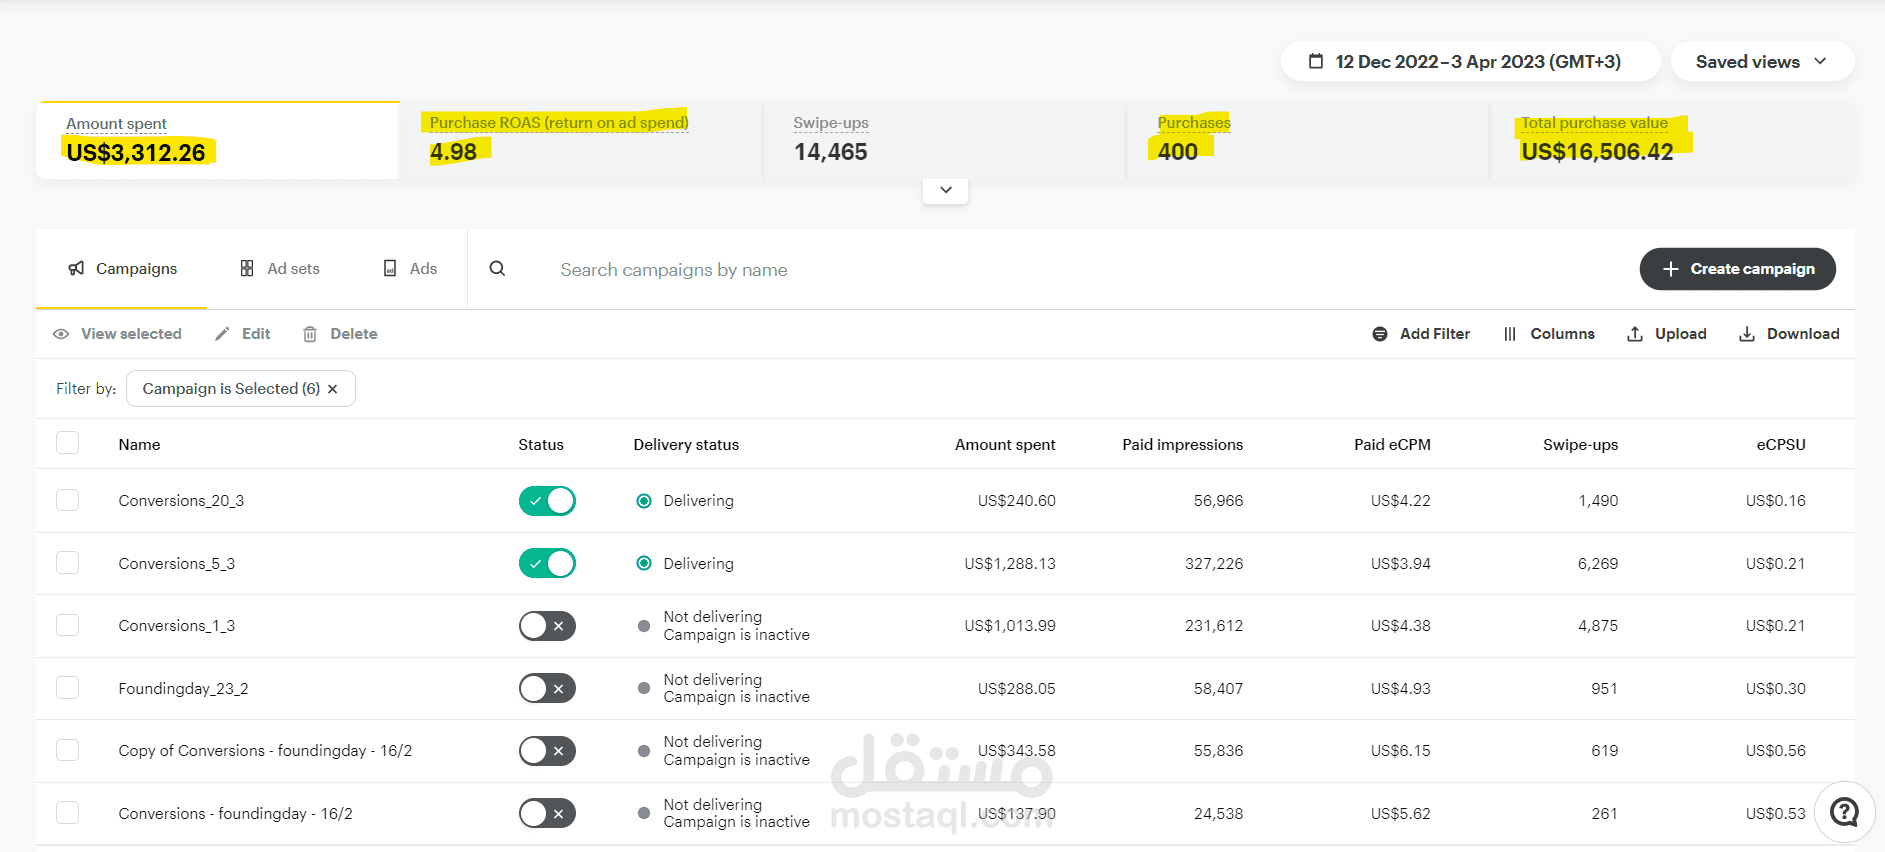The height and width of the screenshot is (852, 1885).
Task: Click the Delete trash icon
Action: [x=310, y=334]
